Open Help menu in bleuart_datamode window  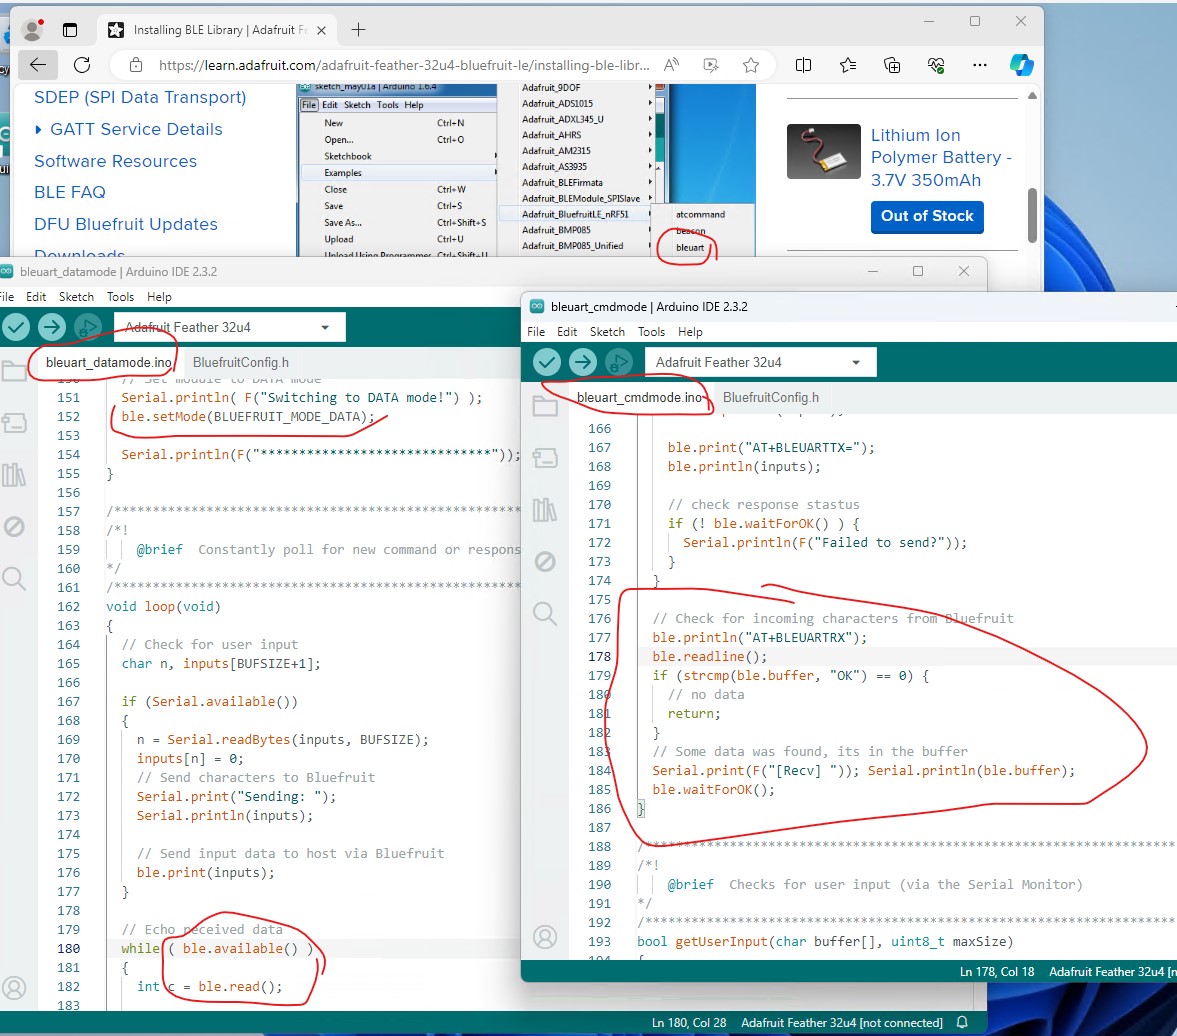pyautogui.click(x=159, y=297)
